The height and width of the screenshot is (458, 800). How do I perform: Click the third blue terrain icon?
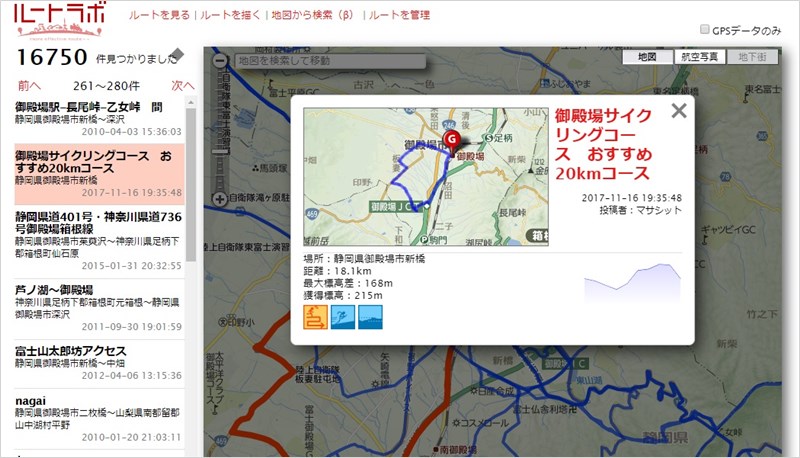click(x=370, y=317)
